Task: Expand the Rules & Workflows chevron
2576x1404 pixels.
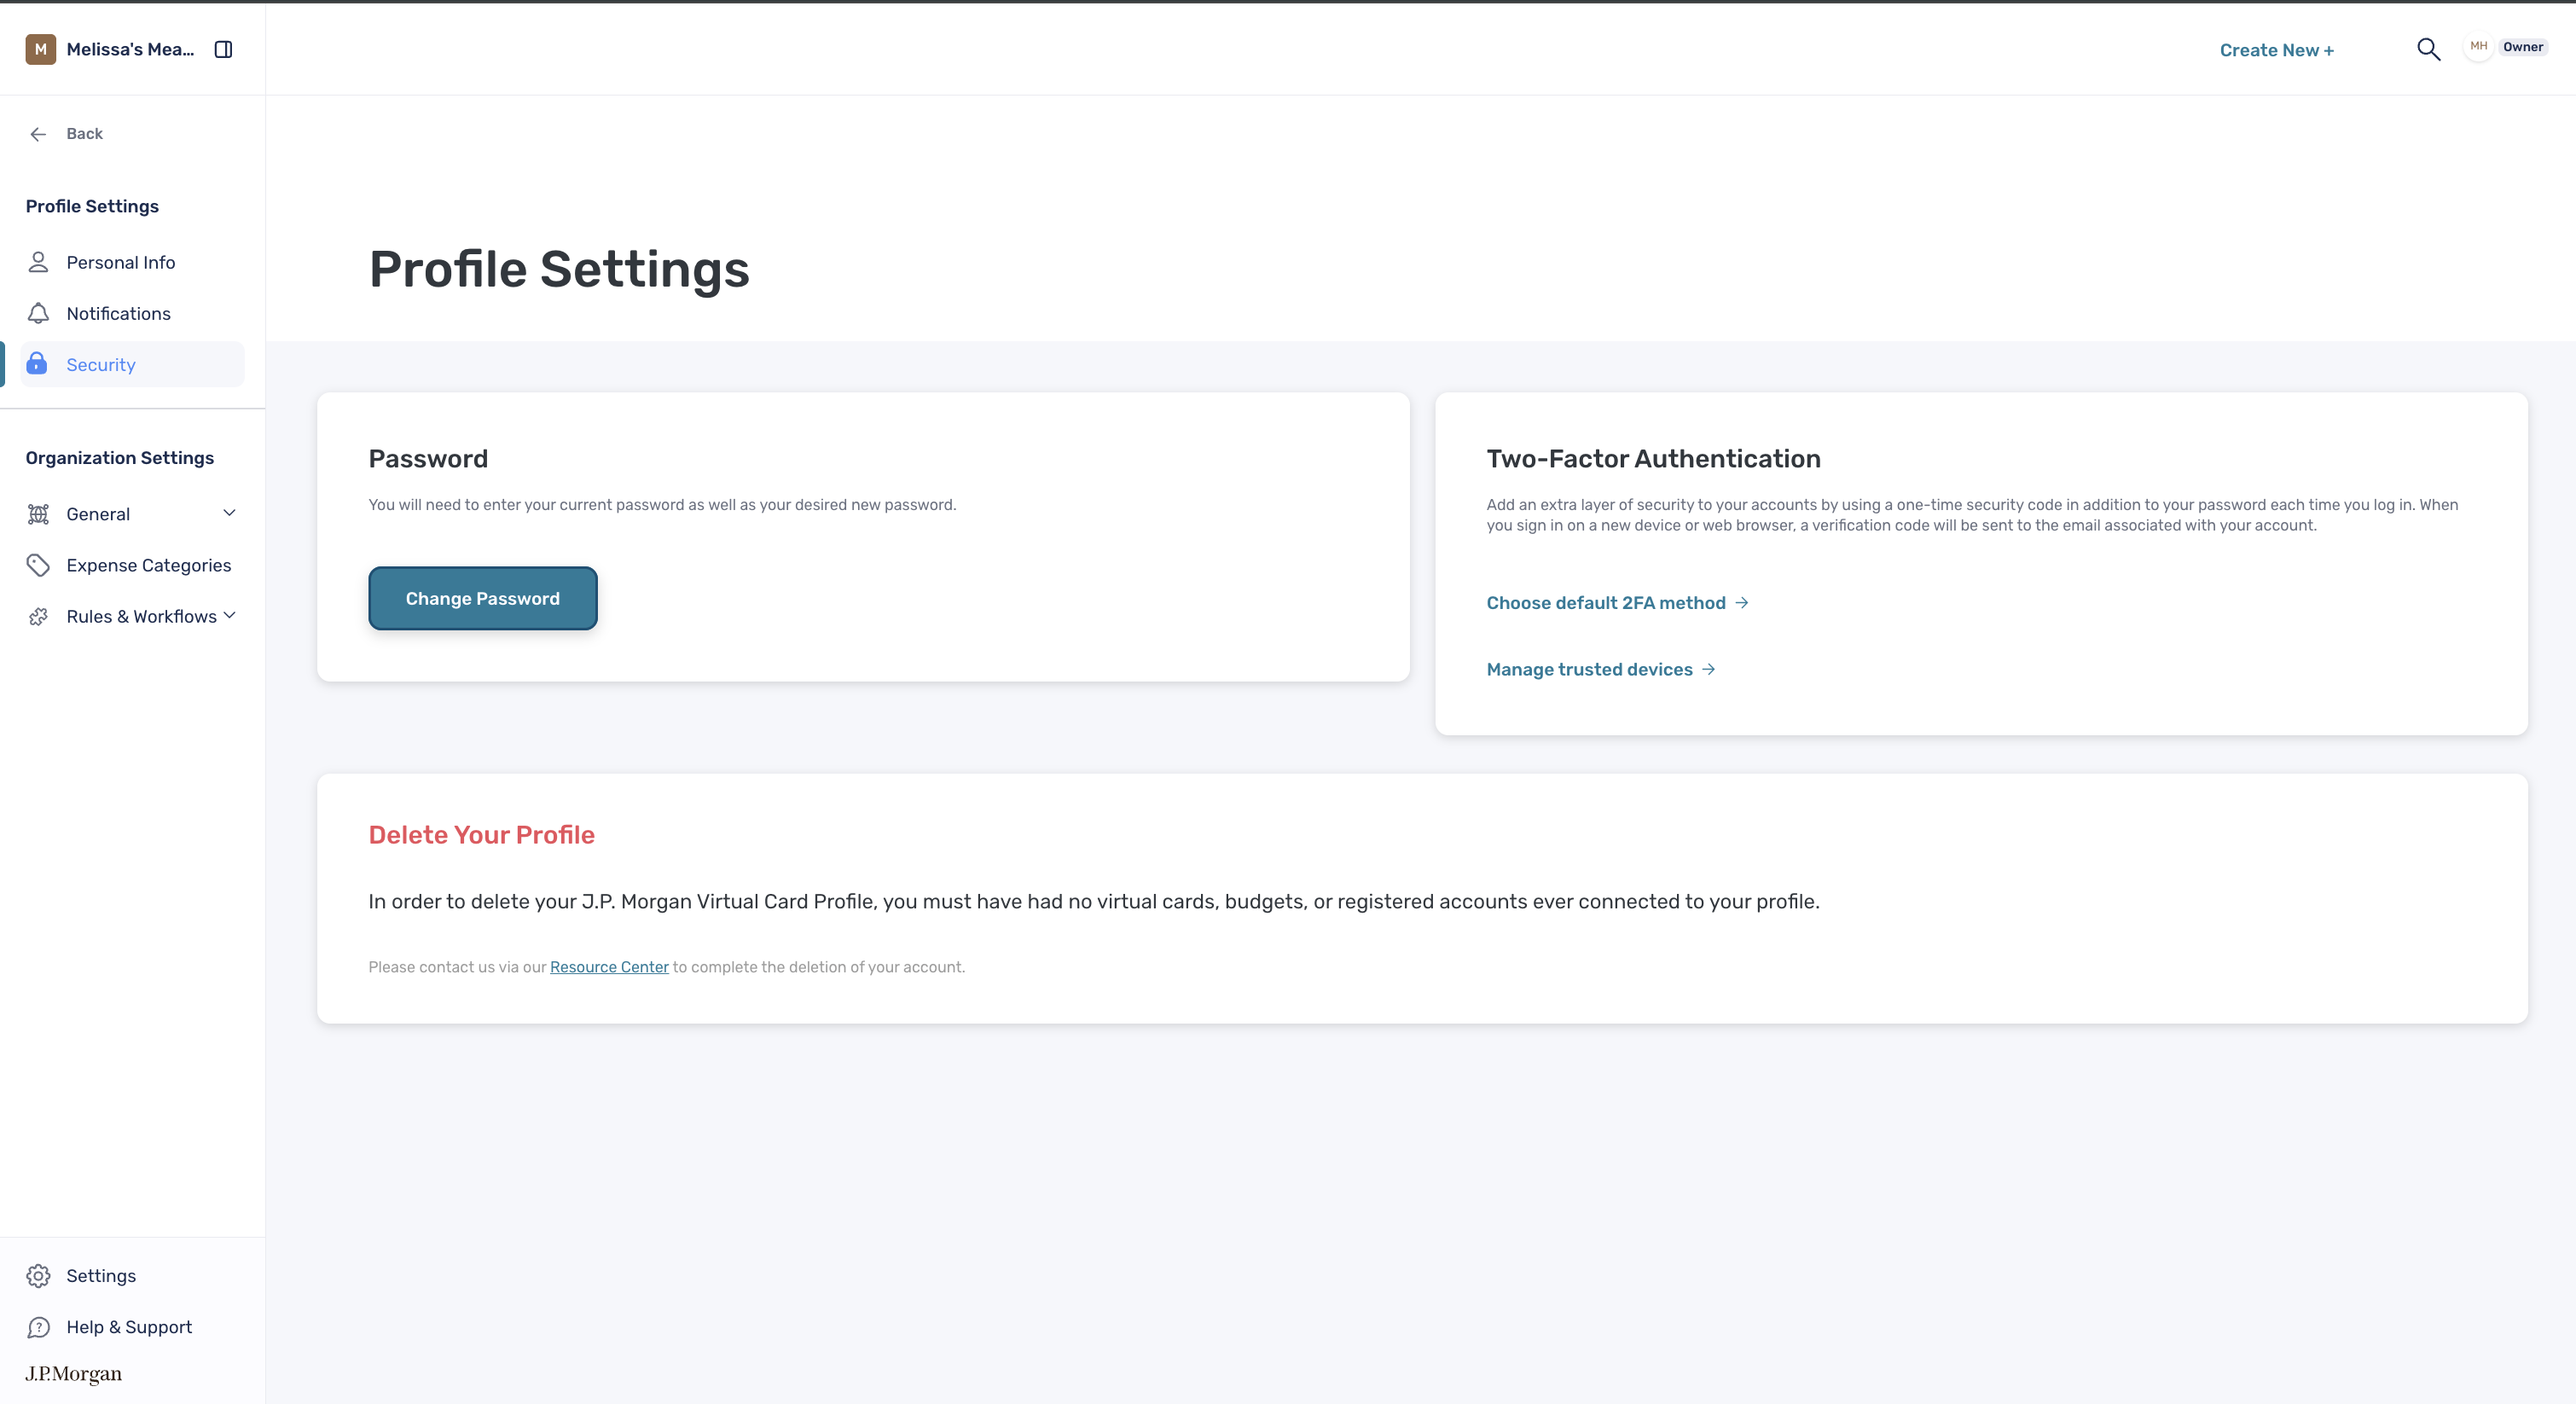Action: [230, 615]
